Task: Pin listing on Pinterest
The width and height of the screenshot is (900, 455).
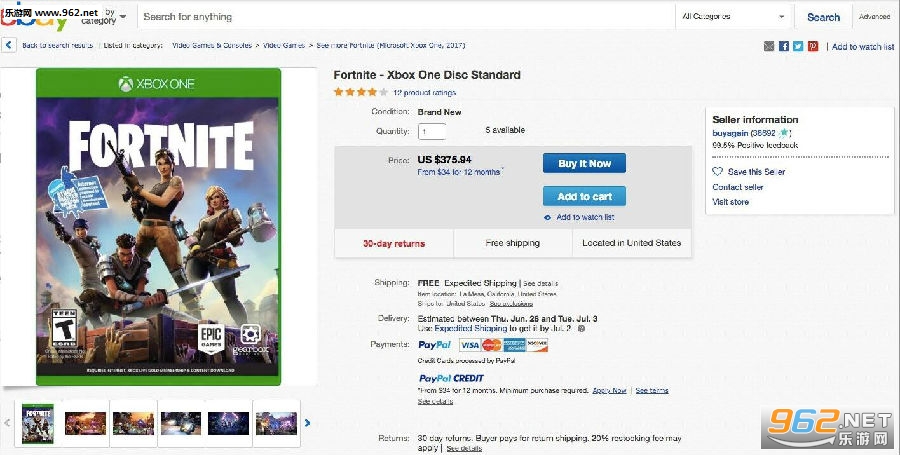Action: (x=813, y=46)
